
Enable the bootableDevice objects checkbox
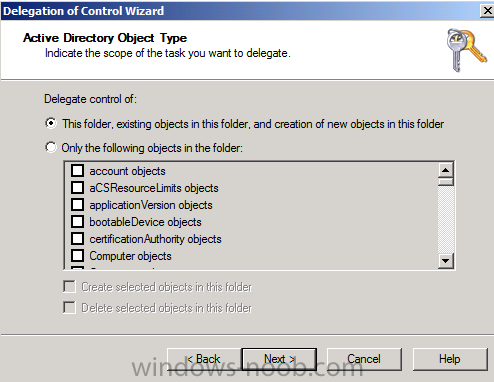point(77,222)
